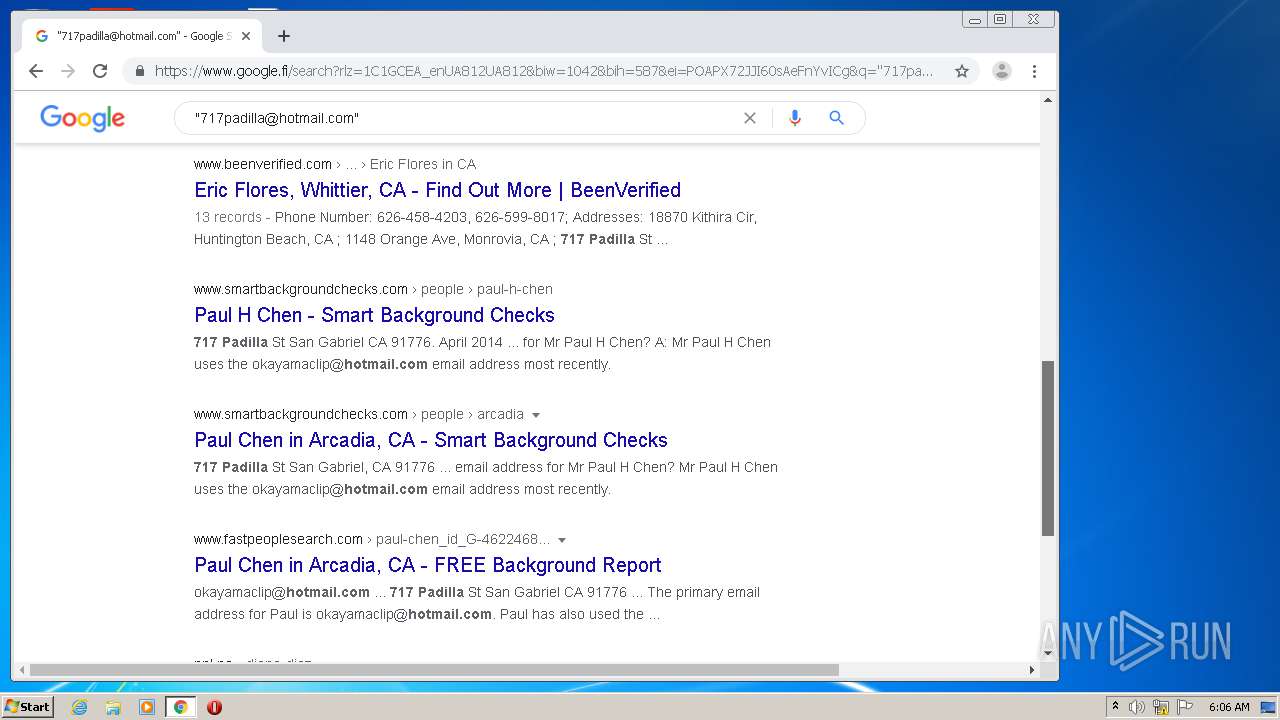Expand the dropdown arrow beside the arcadia breadcrumb
Viewport: 1280px width, 720px height.
536,415
